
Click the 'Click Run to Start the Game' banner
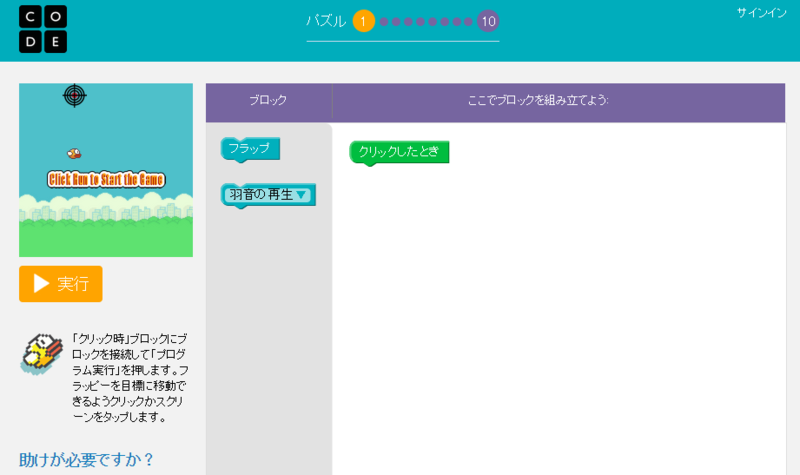point(106,180)
